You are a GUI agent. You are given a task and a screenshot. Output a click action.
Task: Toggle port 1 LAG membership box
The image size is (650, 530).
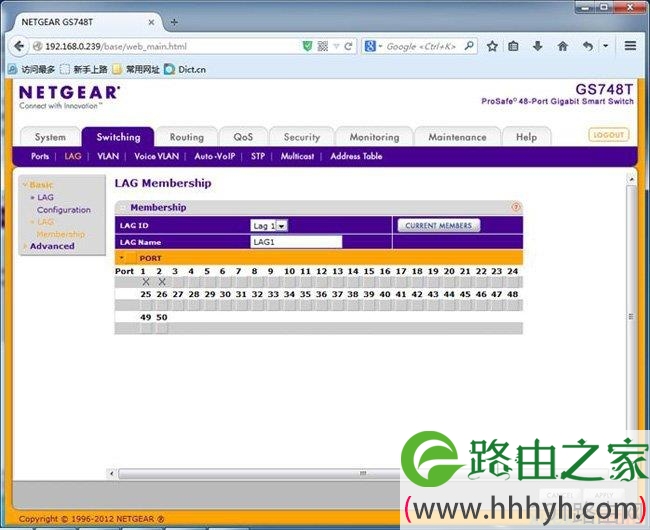click(x=146, y=282)
